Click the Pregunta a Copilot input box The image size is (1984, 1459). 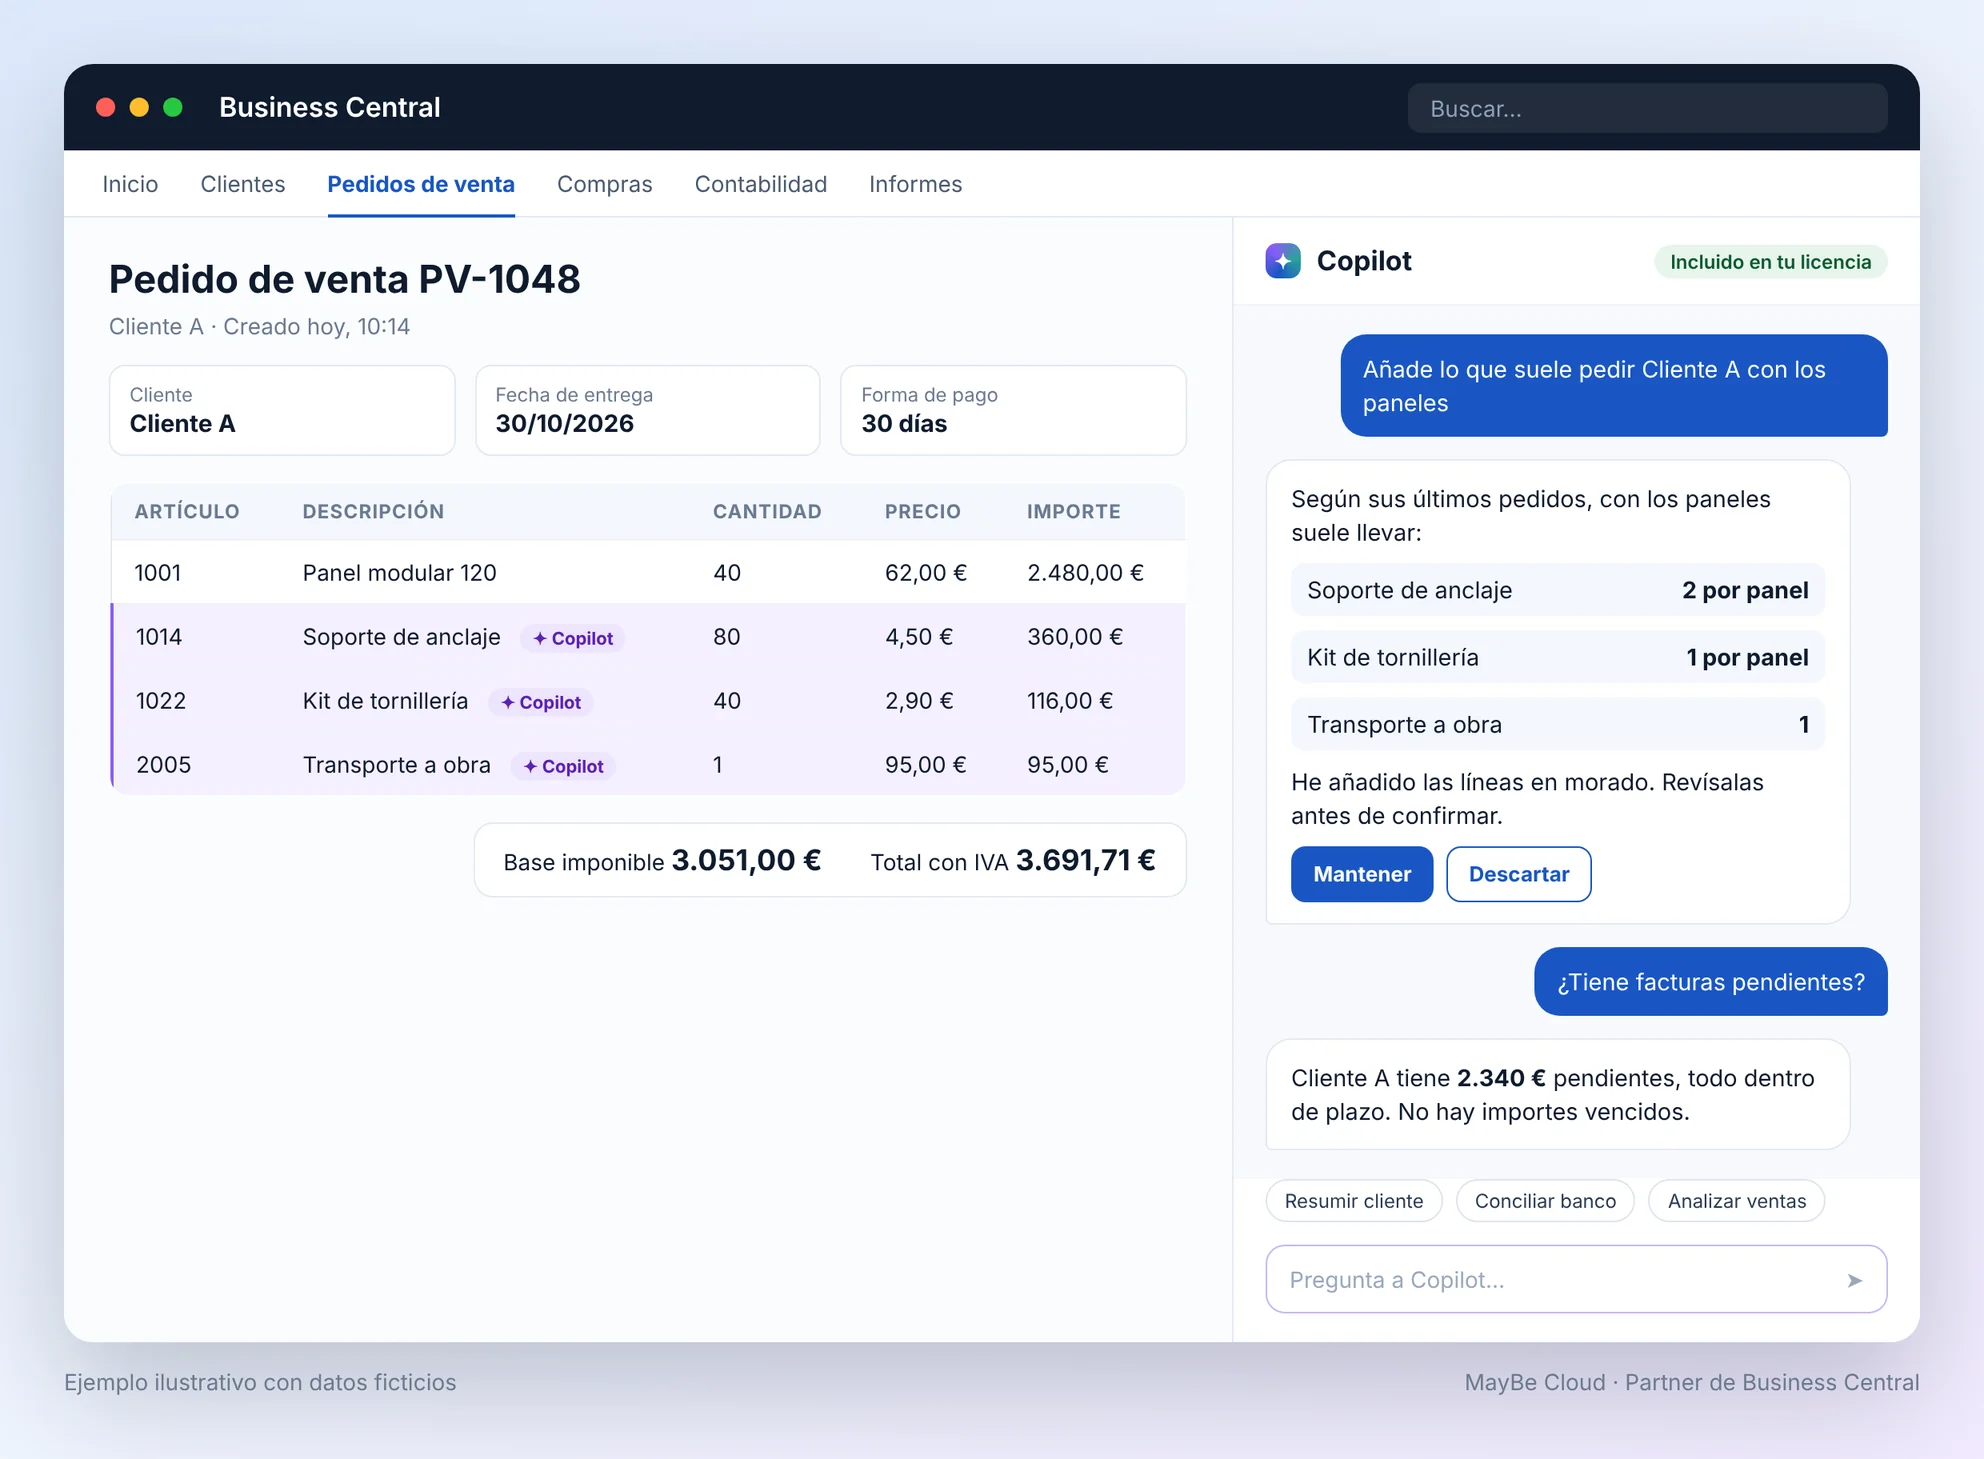1576,1279
